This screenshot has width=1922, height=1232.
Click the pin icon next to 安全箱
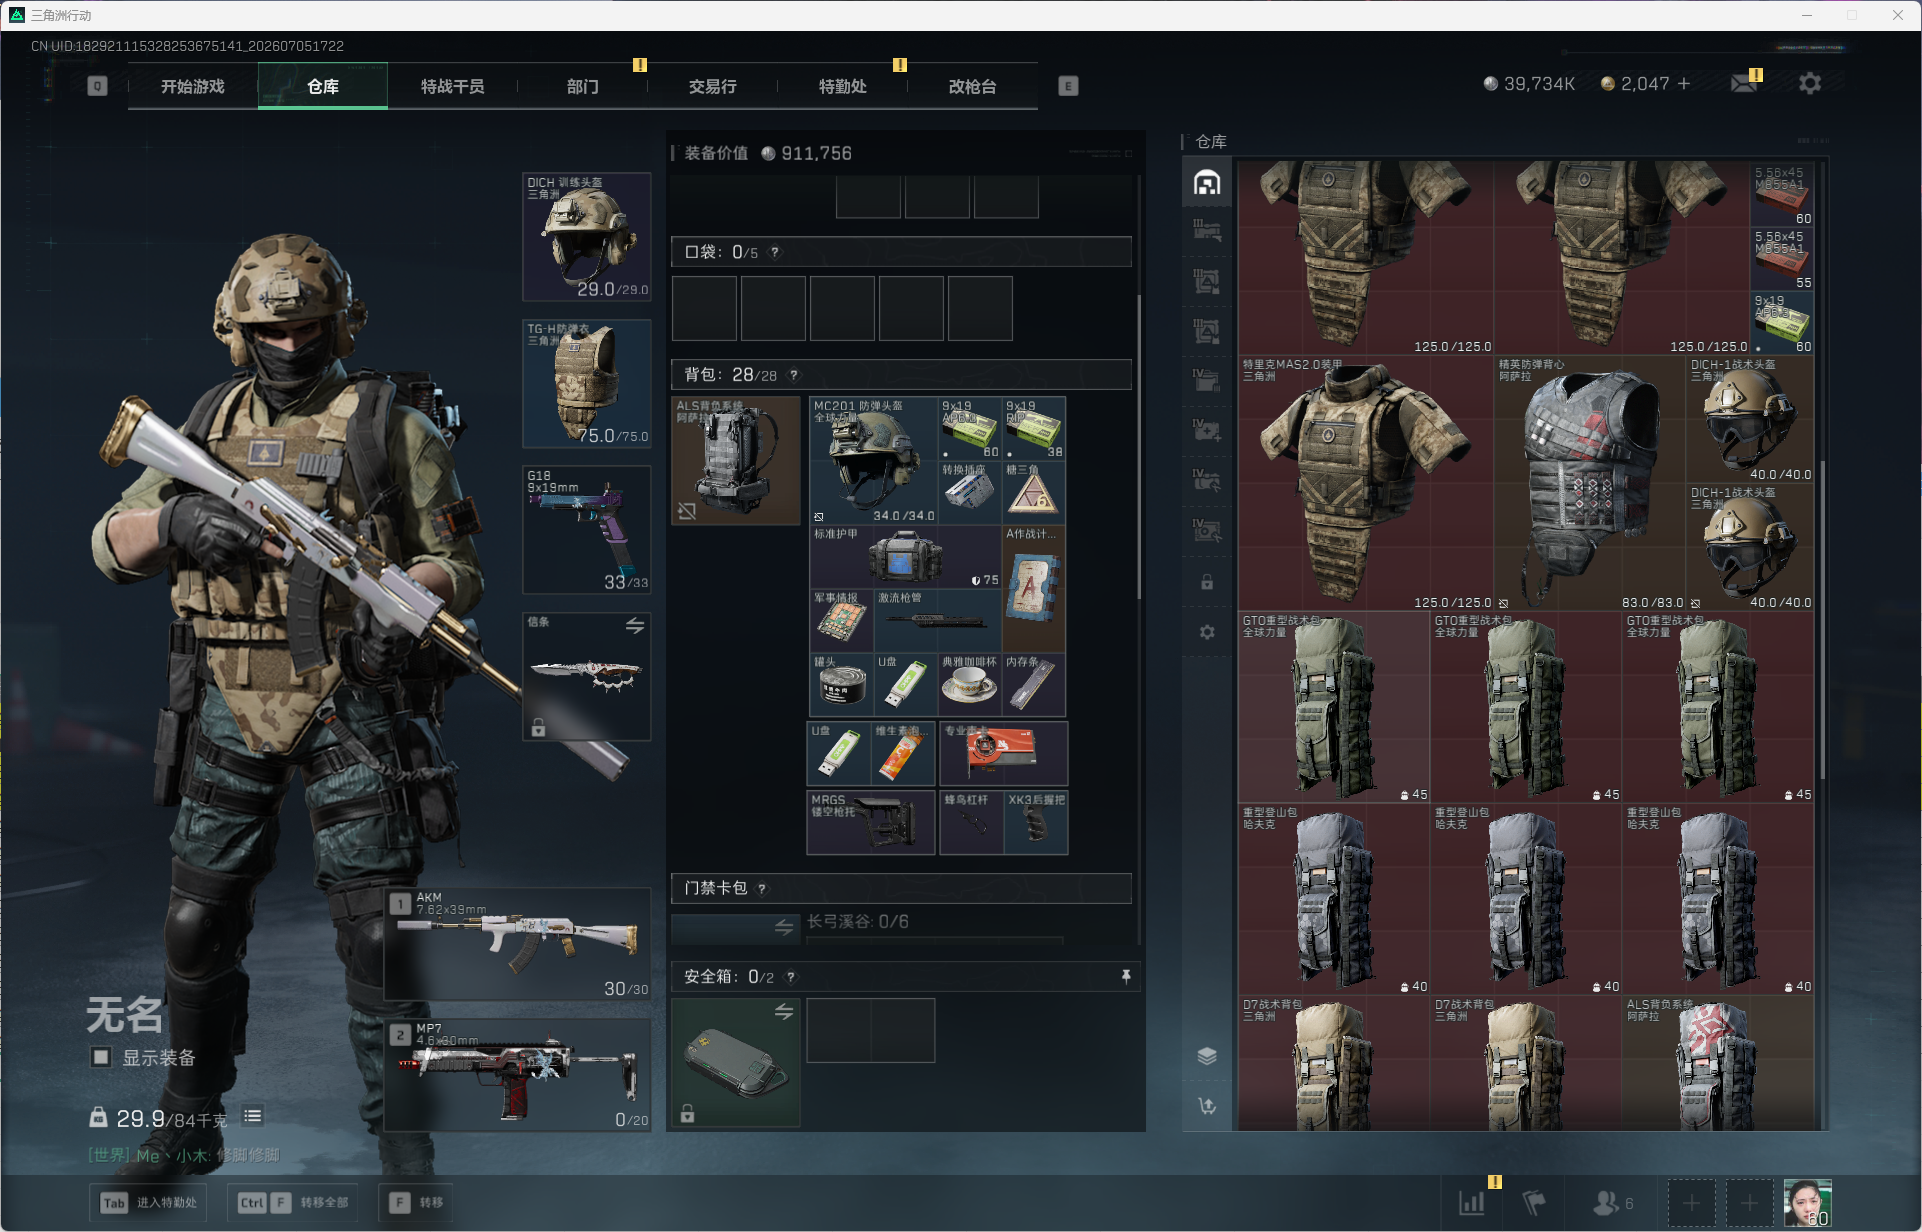point(1126,976)
